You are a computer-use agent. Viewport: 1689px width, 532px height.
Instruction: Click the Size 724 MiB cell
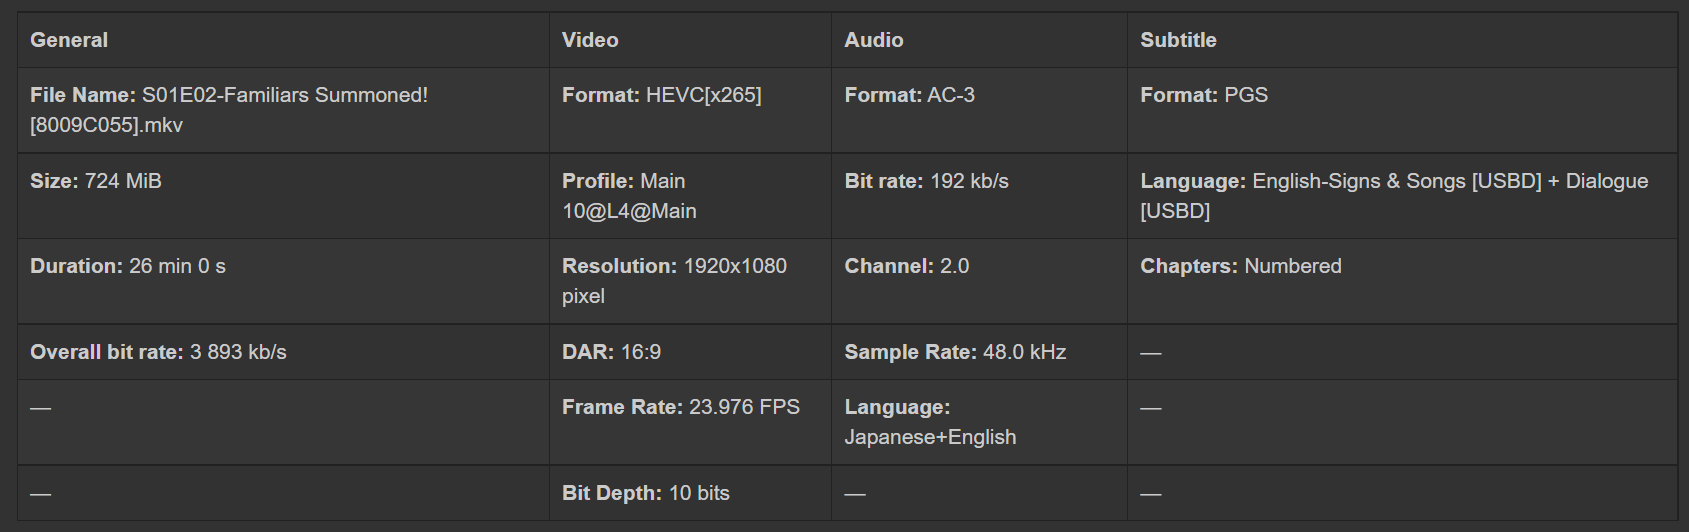(x=96, y=181)
